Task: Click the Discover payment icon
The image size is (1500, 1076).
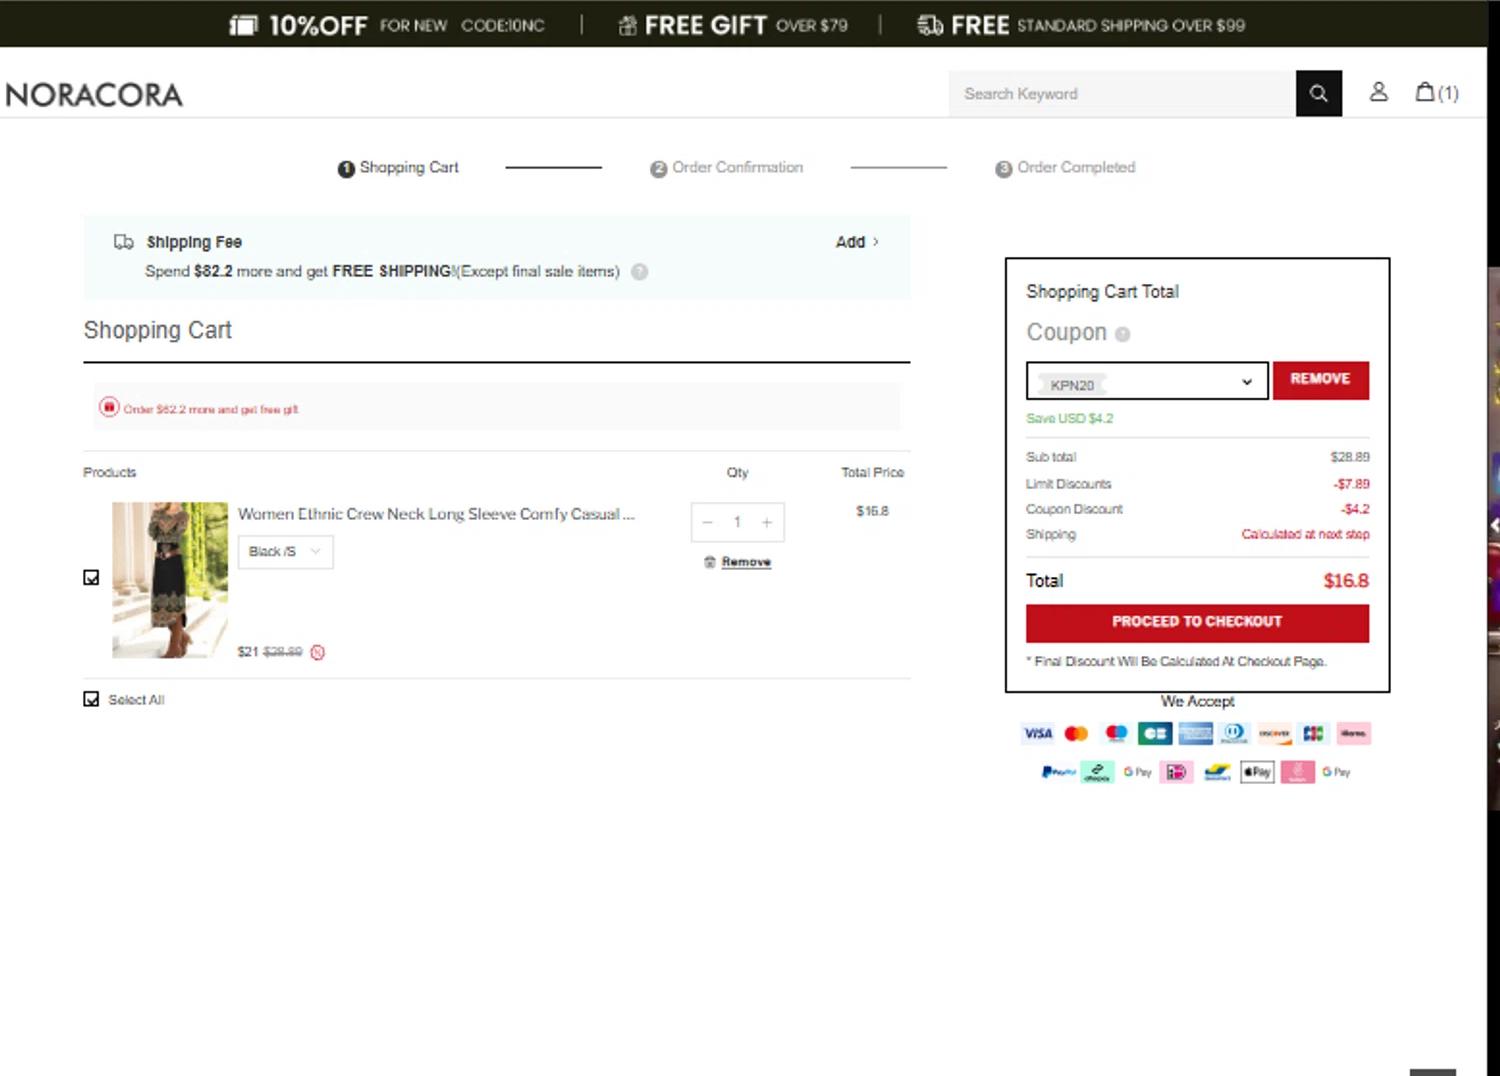Action: 1274,734
